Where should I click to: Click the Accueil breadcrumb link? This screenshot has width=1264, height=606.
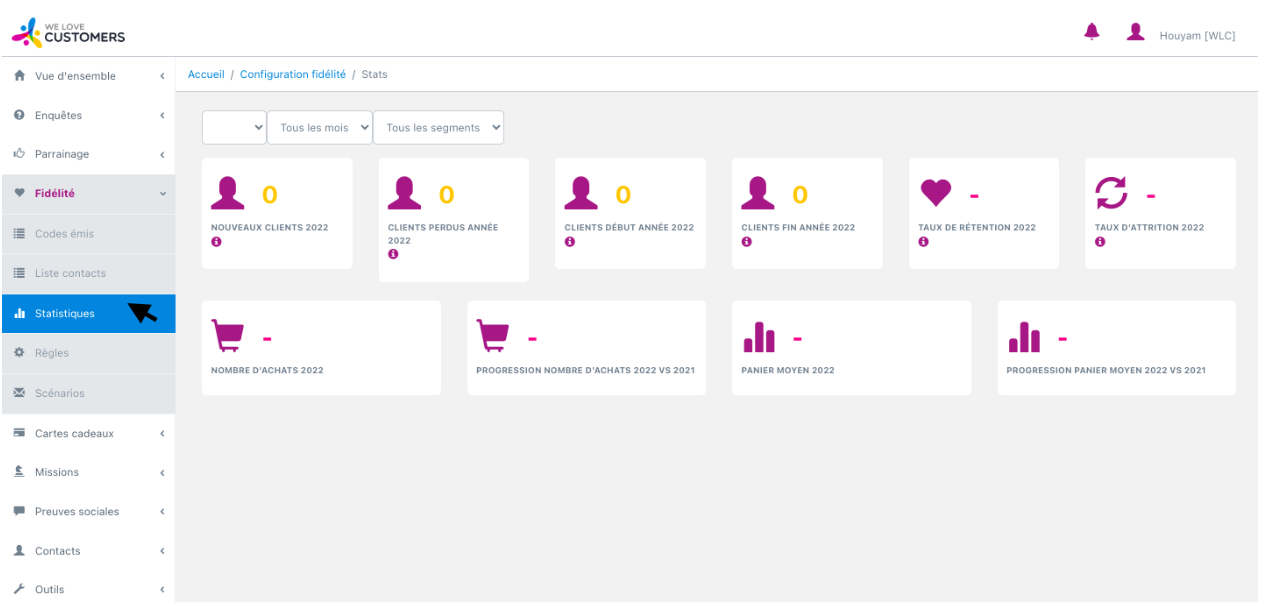(x=206, y=75)
